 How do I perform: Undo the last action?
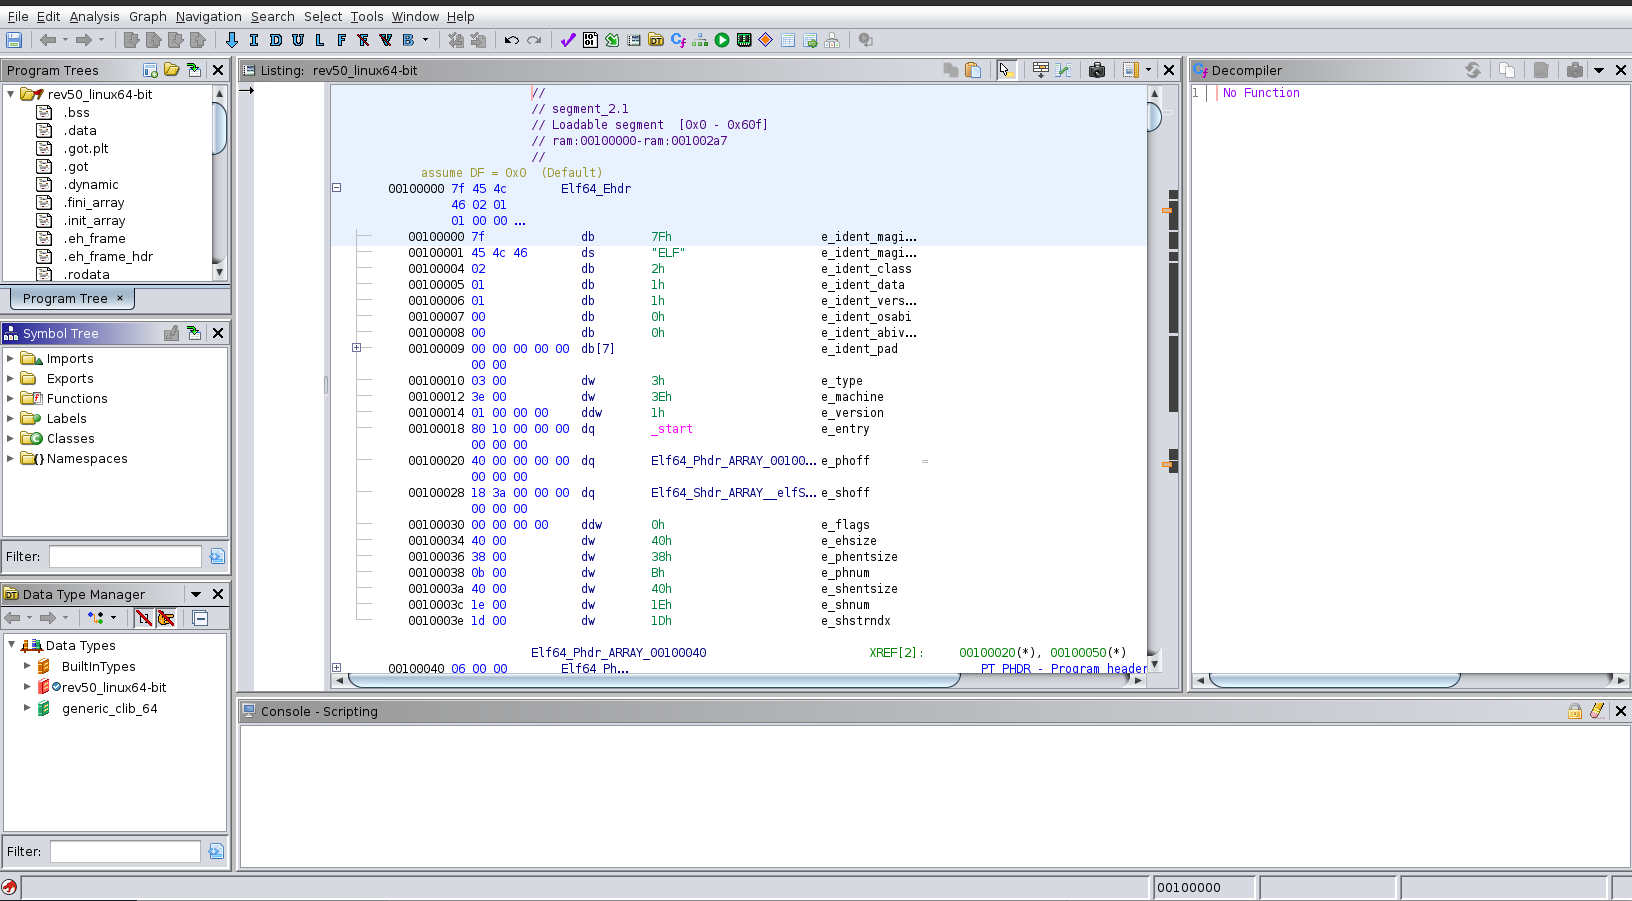click(512, 40)
